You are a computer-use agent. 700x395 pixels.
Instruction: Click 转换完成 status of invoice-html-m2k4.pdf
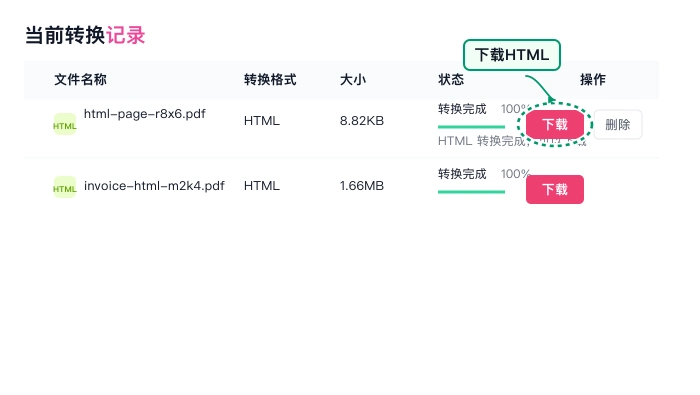[x=462, y=174]
